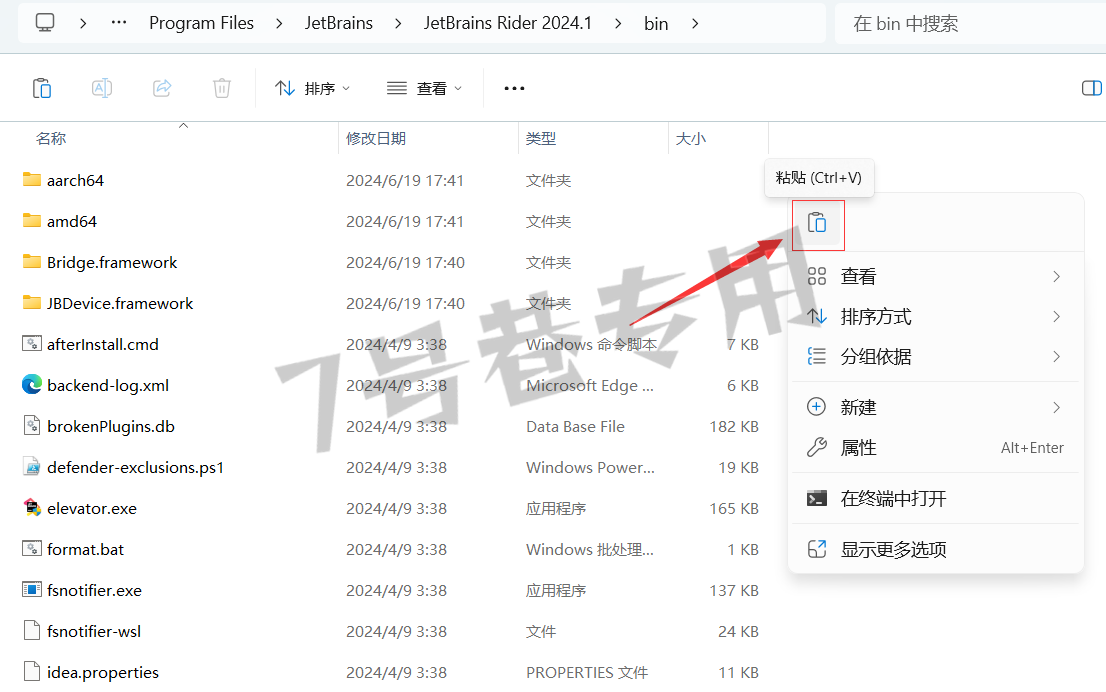Choose 显示更多选项 from the context menu
This screenshot has height=692, width=1106.
coord(936,550)
